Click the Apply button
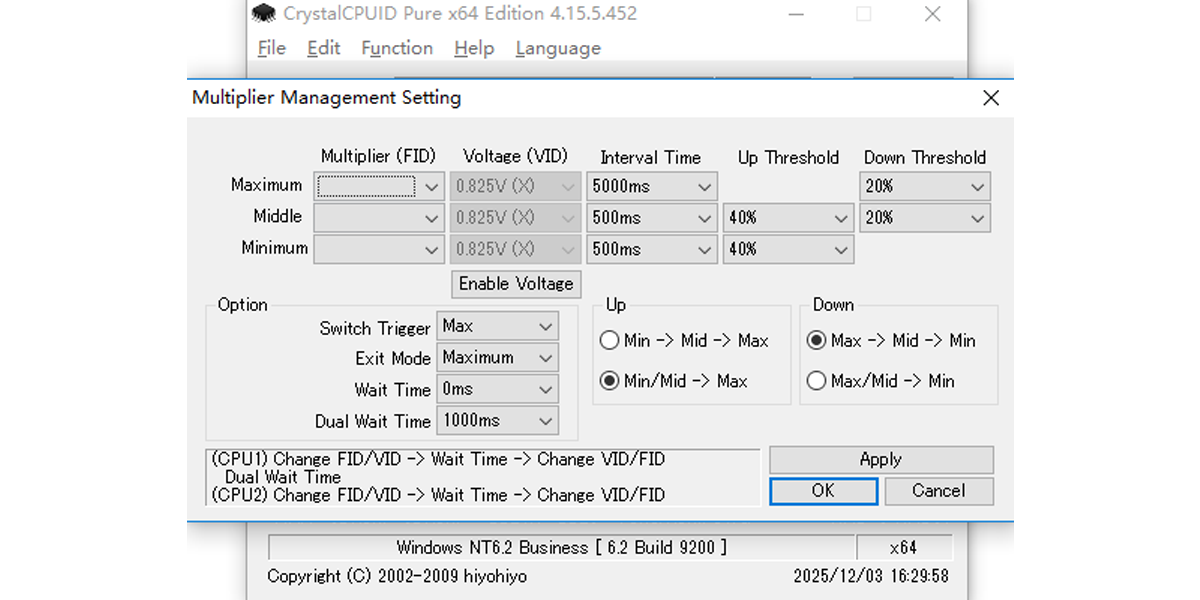Screen dimensions: 1200x600 (x=881, y=460)
